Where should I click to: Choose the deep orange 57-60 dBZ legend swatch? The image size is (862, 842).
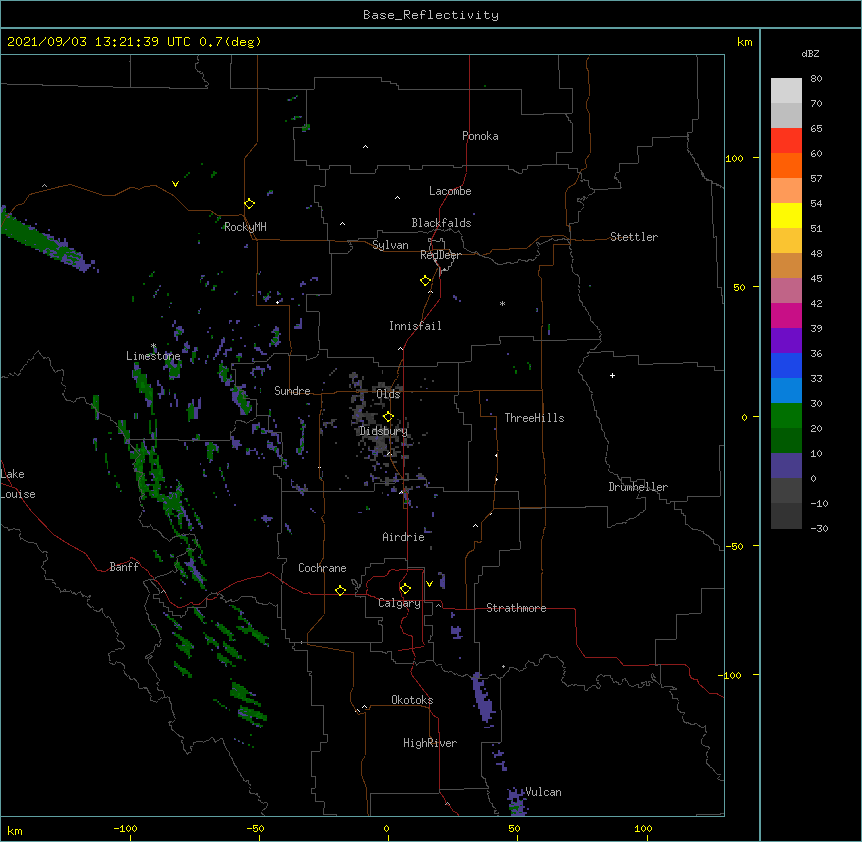(786, 165)
